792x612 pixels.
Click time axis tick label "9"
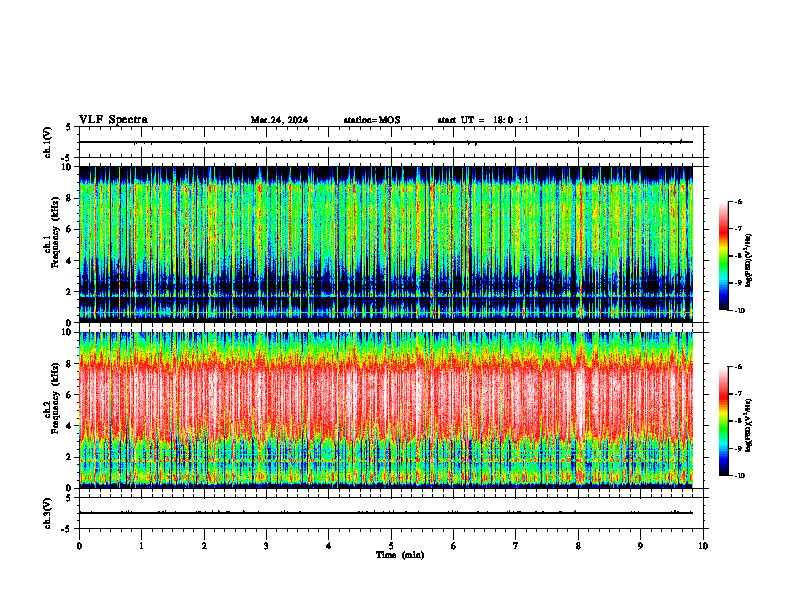coord(640,546)
